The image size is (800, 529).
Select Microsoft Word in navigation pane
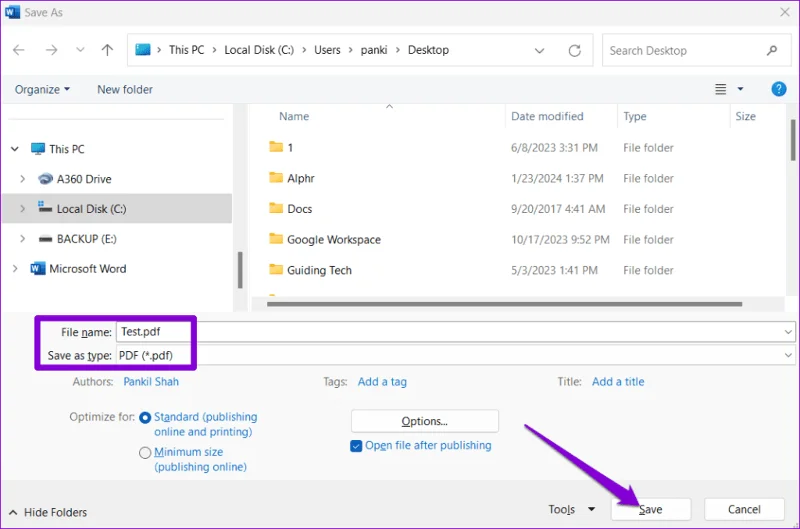(x=87, y=268)
